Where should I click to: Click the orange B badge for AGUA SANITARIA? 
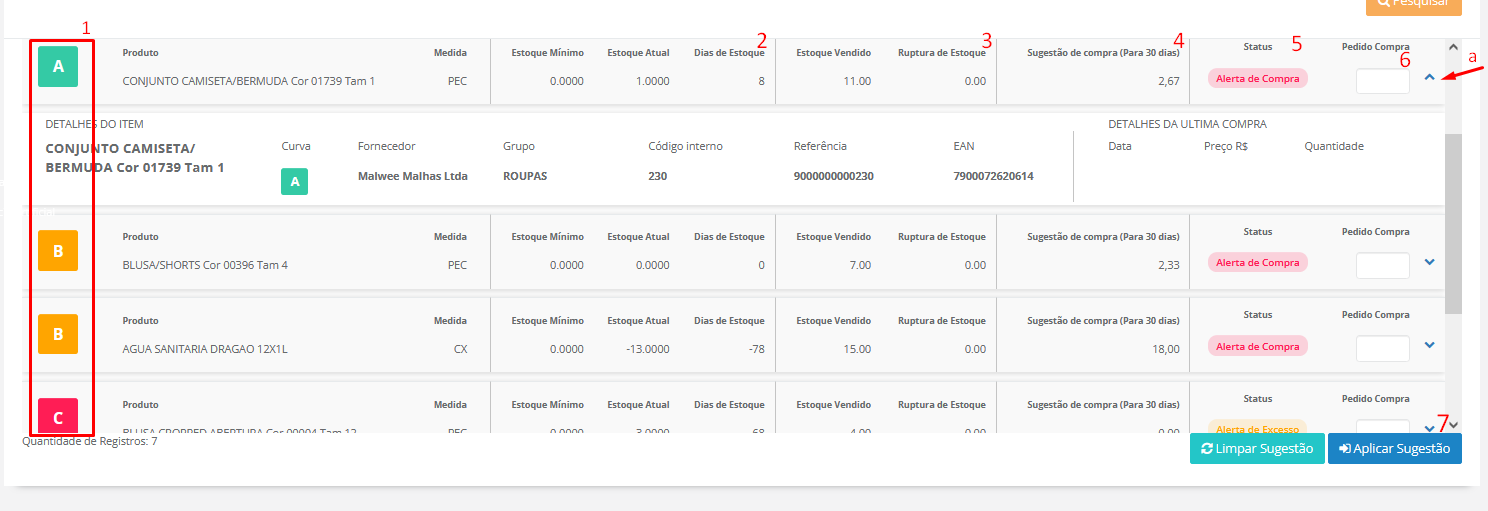[58, 334]
